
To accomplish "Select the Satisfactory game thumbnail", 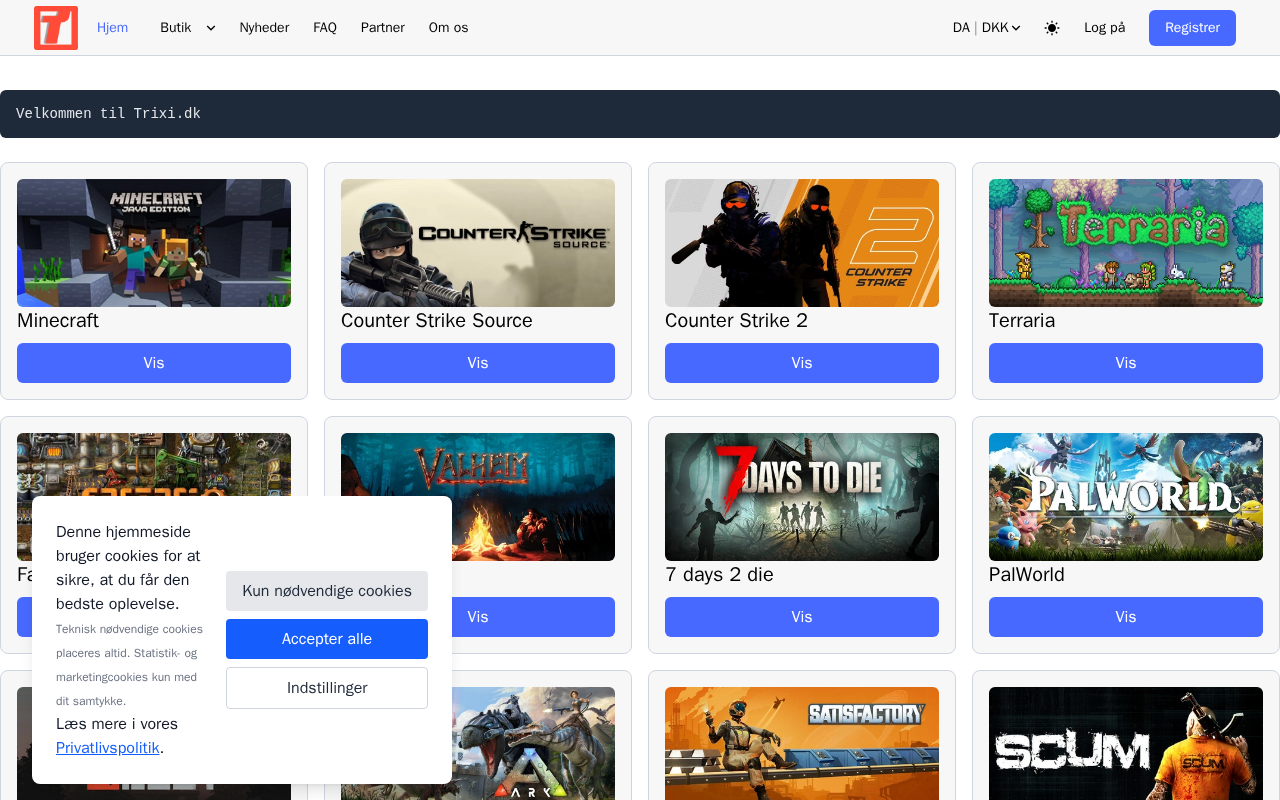I will click(x=802, y=743).
